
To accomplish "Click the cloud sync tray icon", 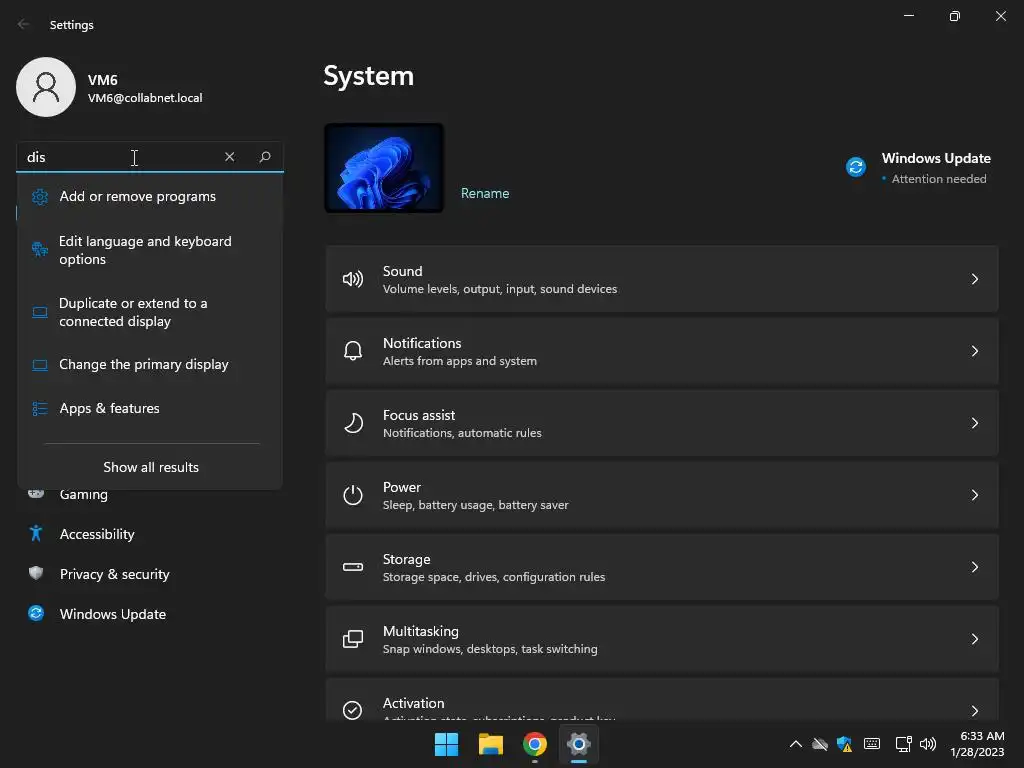I will coord(820,744).
